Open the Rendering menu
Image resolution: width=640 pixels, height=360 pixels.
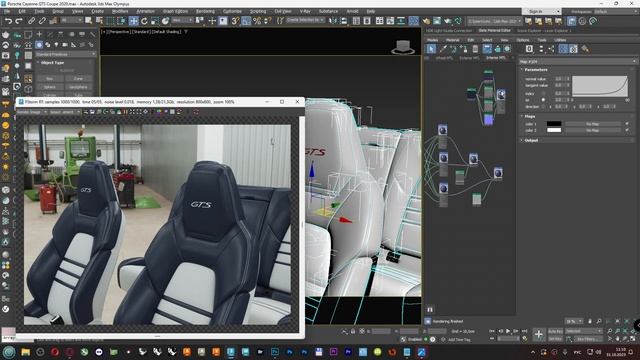(x=205, y=11)
